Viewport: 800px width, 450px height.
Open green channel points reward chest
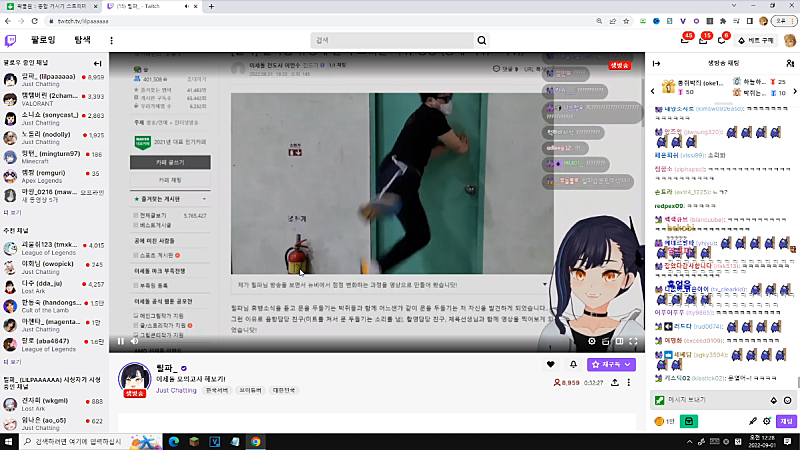click(x=689, y=421)
